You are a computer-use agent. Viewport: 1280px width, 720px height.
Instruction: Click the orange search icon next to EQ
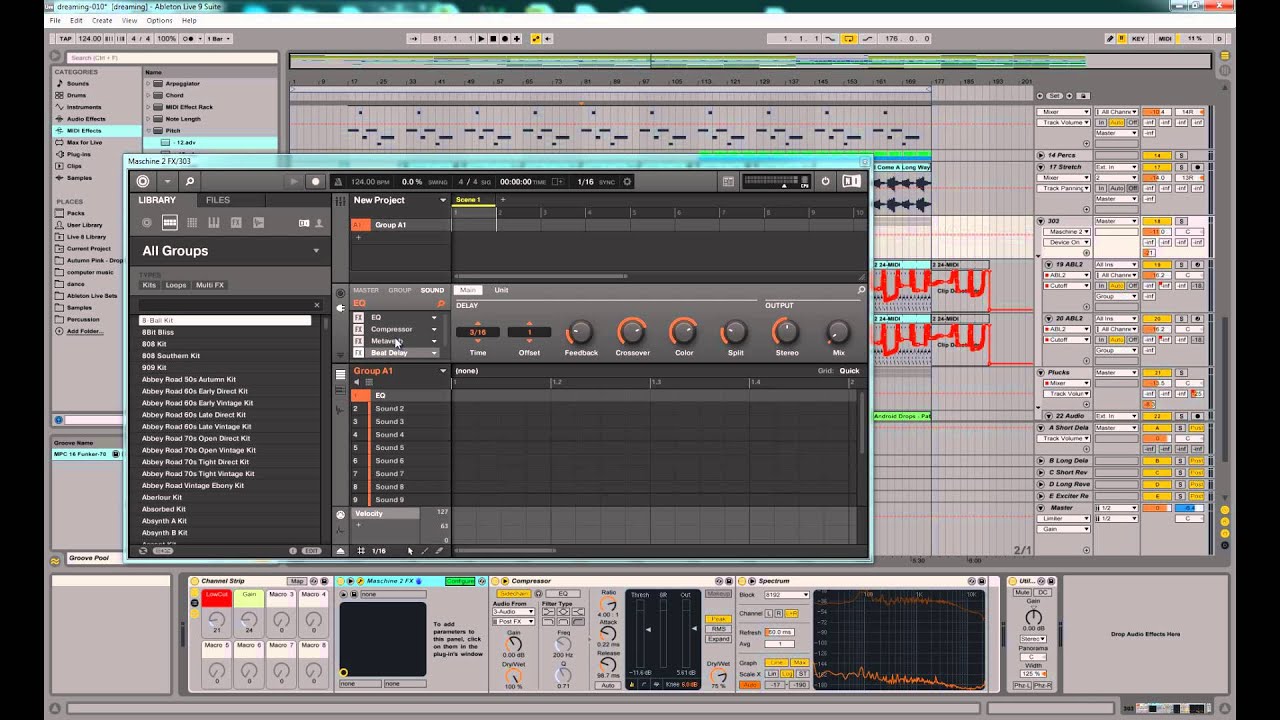coord(440,303)
